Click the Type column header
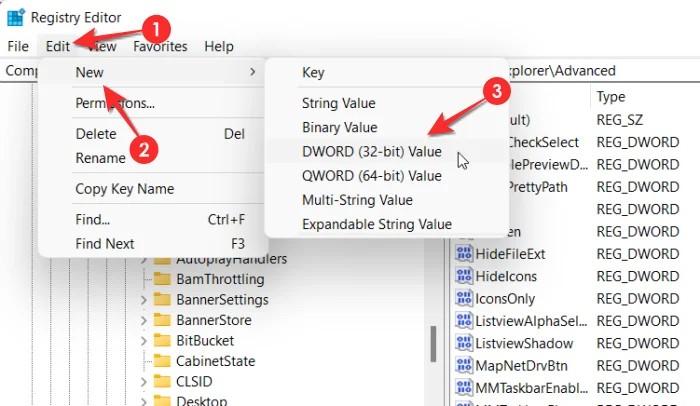700x406 pixels. point(611,97)
